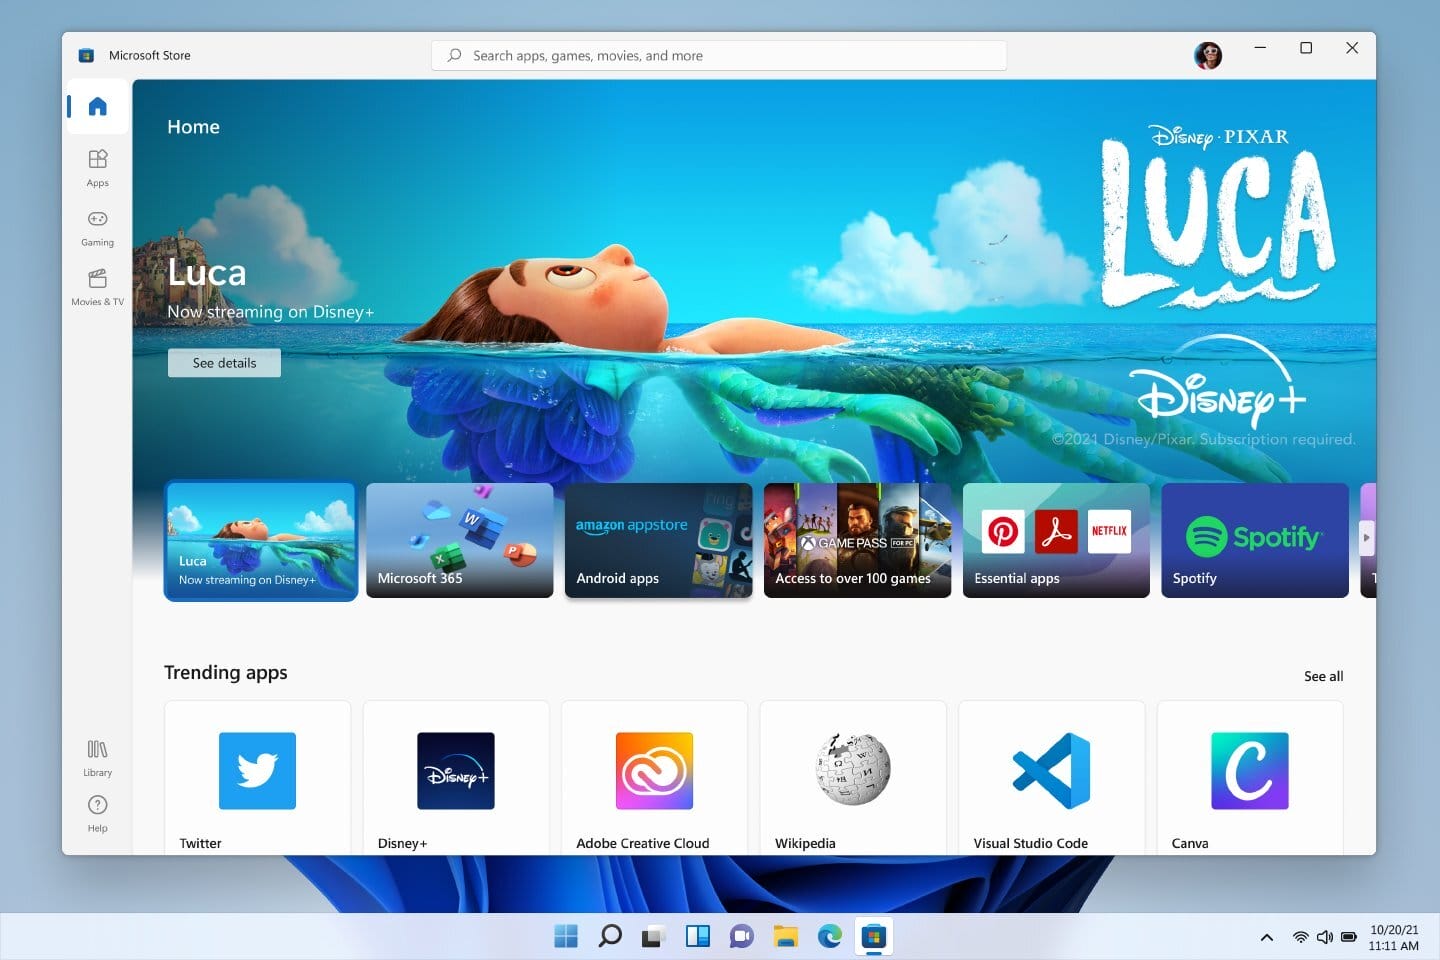Open the Apps section from the sidebar
This screenshot has height=960, width=1440.
click(x=96, y=168)
